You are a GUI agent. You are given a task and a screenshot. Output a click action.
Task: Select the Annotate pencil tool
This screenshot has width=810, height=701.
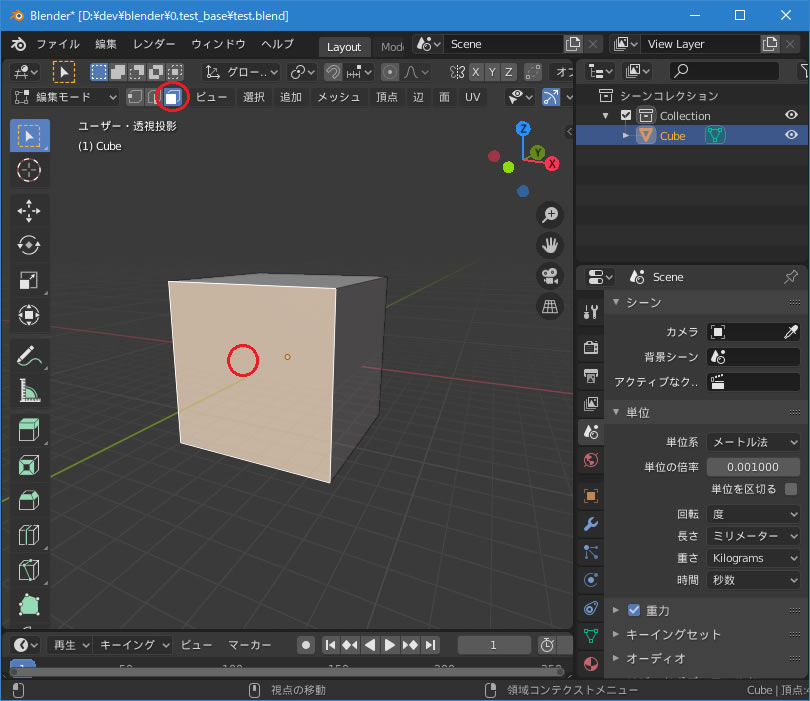(x=29, y=356)
